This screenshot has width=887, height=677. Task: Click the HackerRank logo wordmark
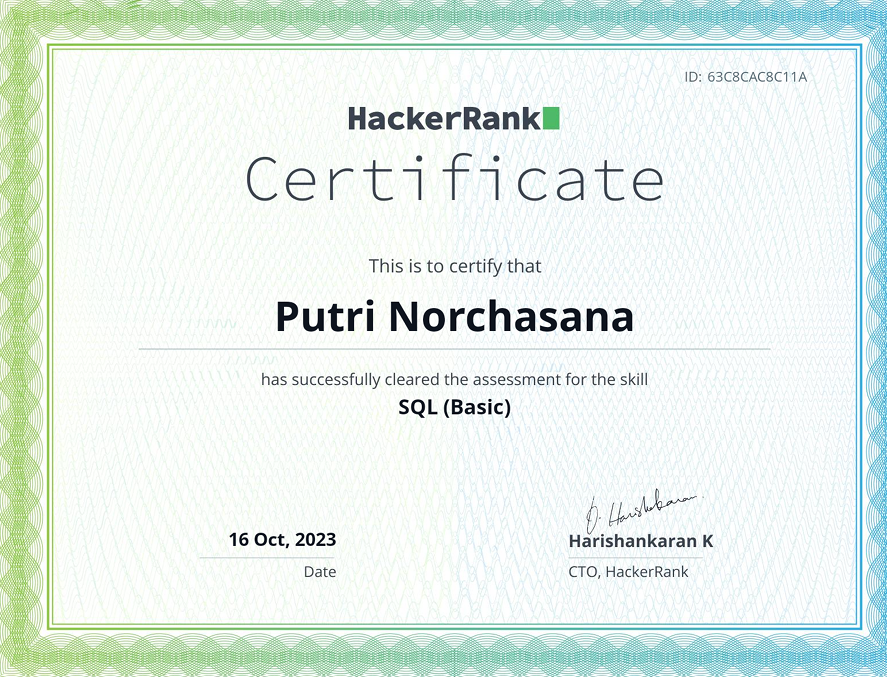(x=454, y=119)
